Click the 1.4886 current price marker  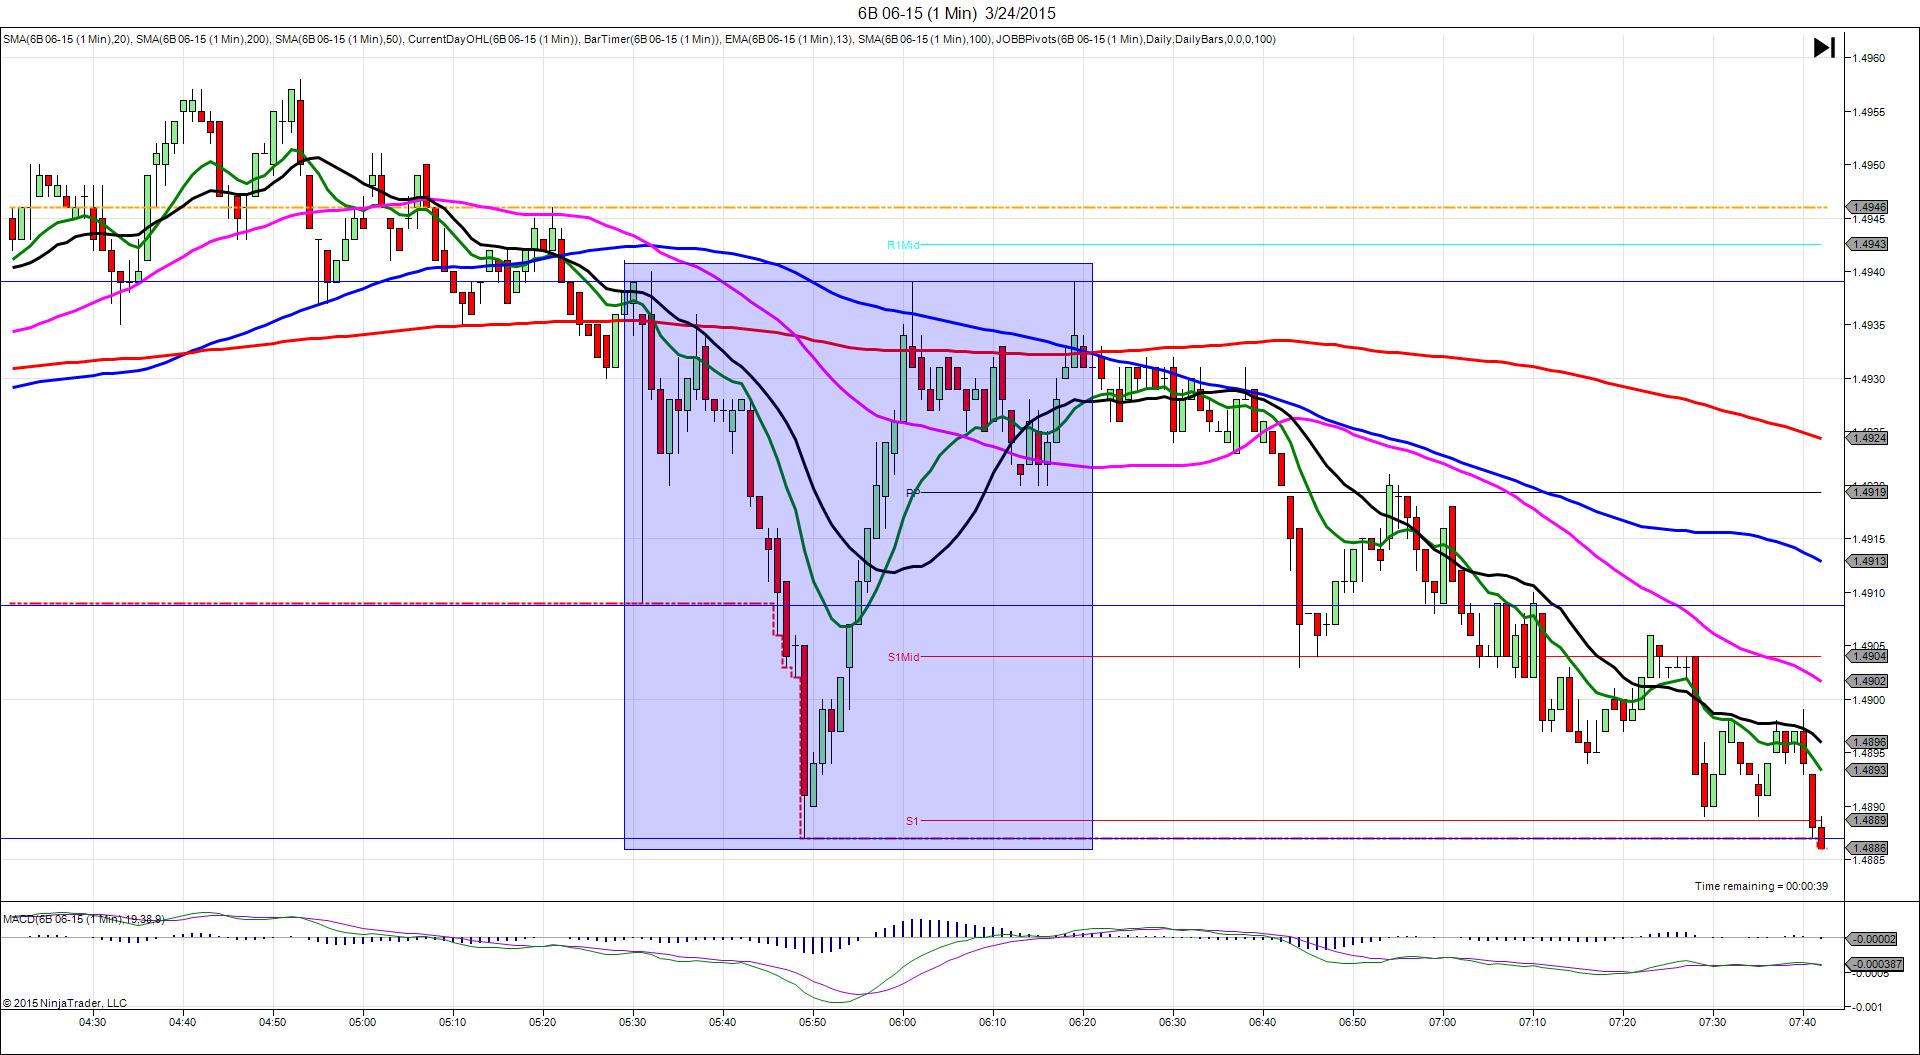1868,848
